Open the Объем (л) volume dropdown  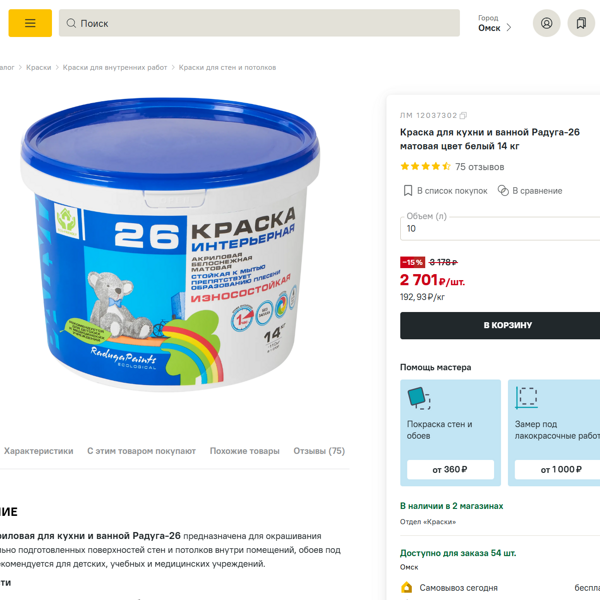(500, 228)
